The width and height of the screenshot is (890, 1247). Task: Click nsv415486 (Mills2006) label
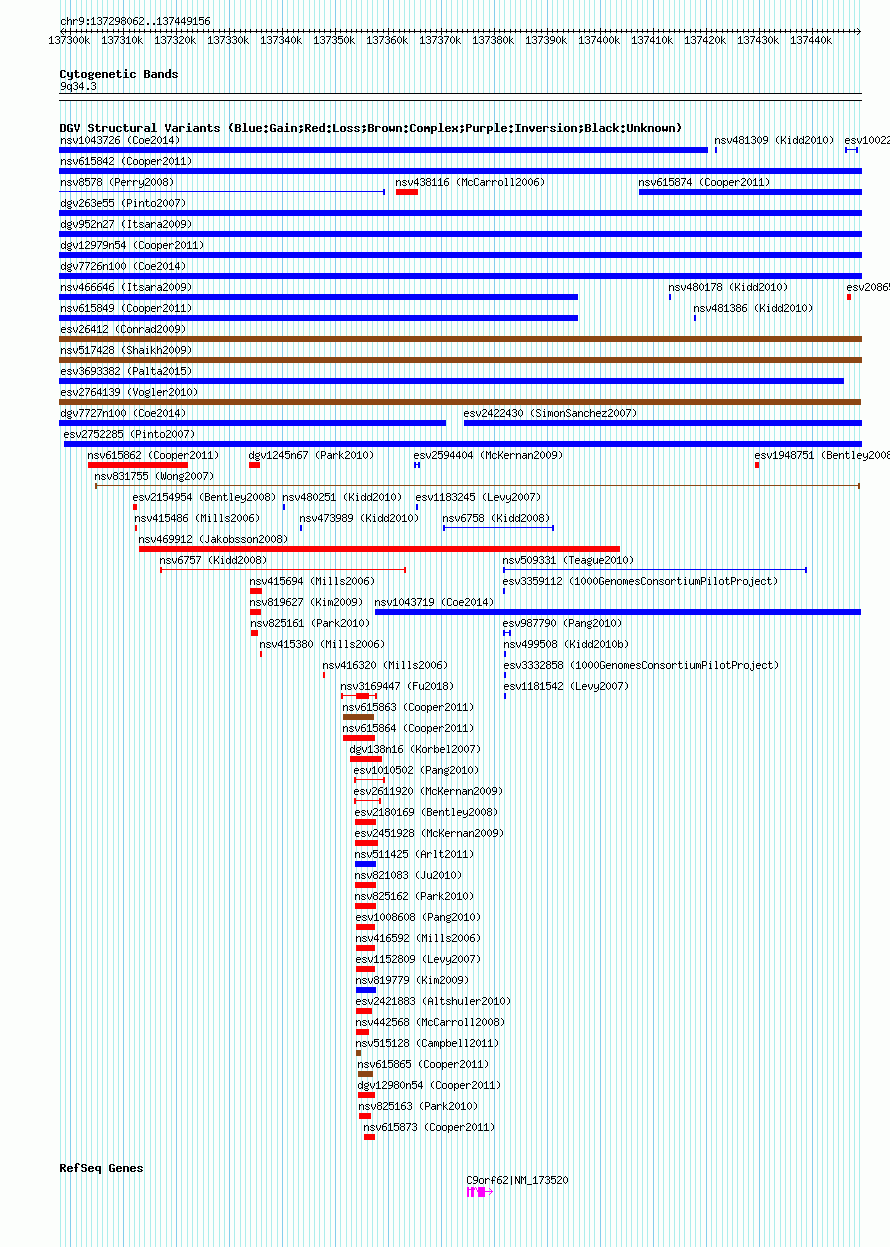(197, 518)
